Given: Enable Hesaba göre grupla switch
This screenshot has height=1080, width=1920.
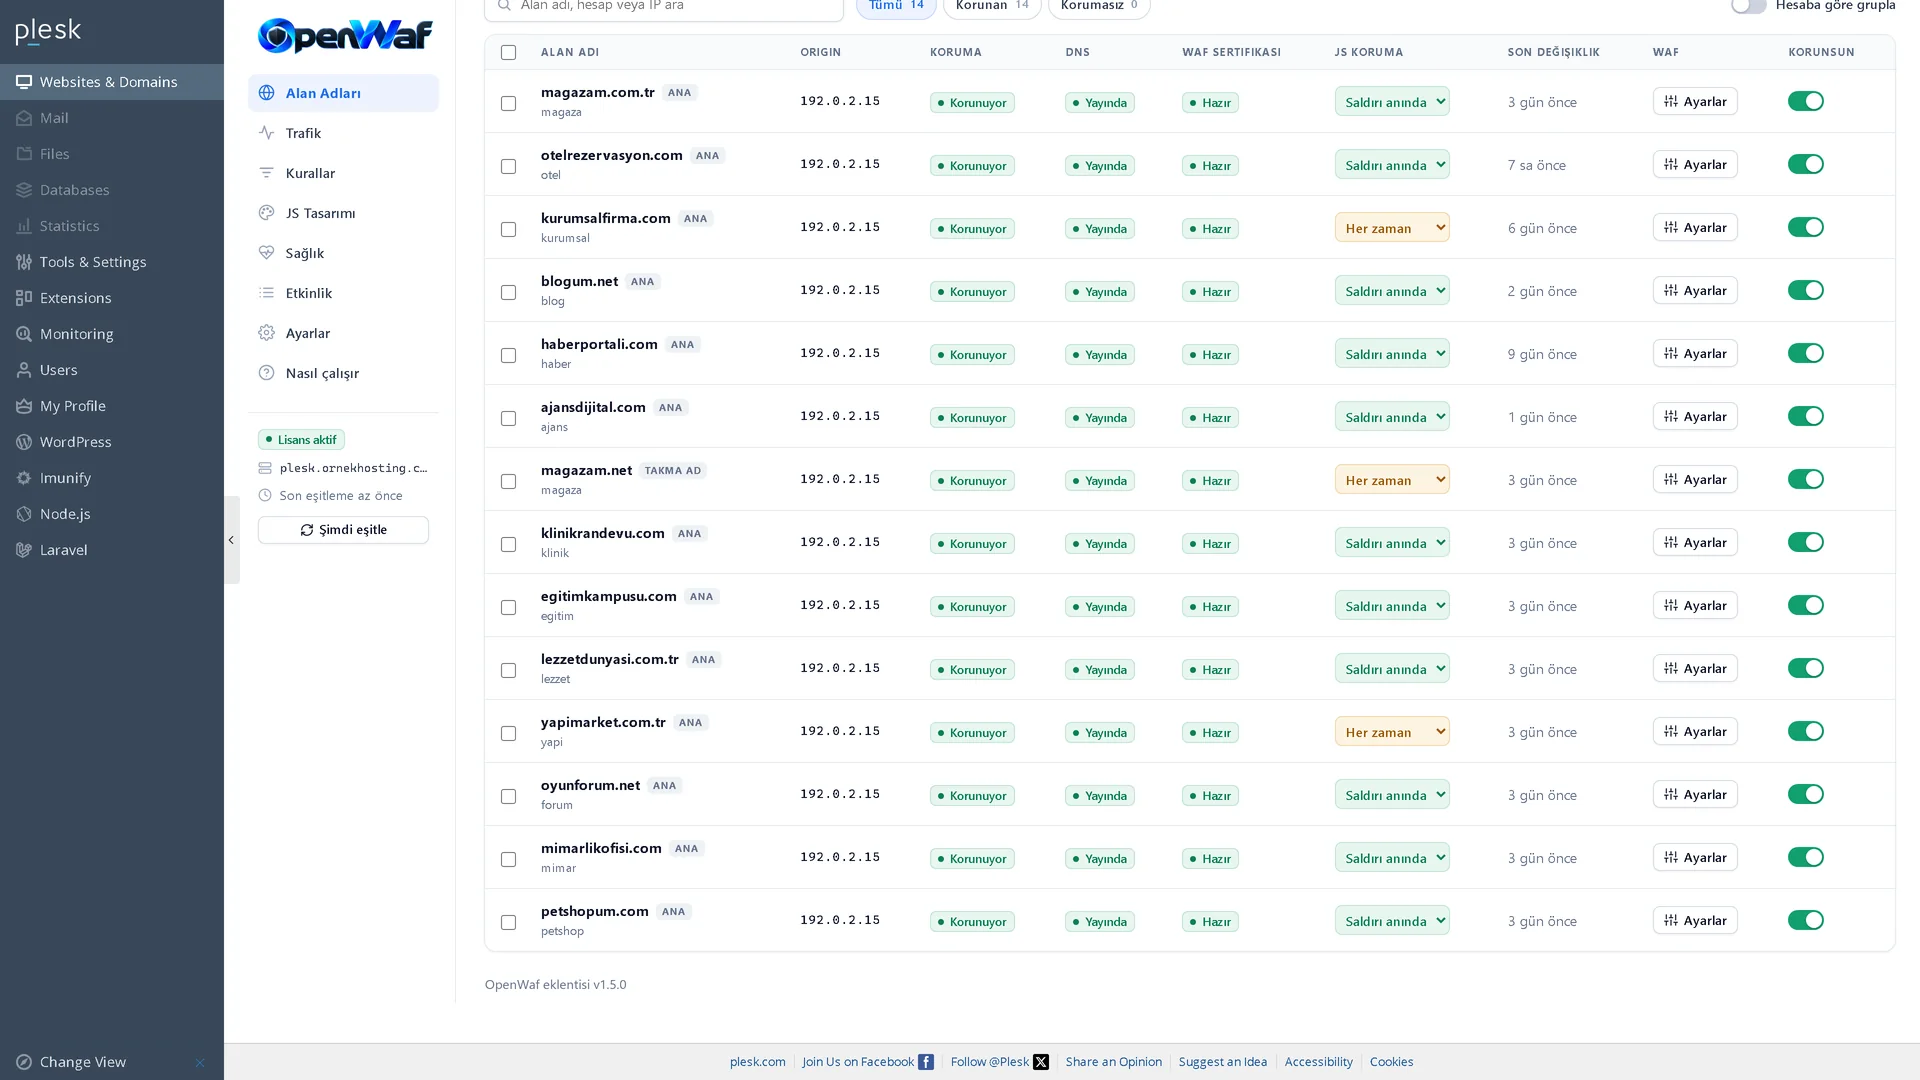Looking at the screenshot, I should pyautogui.click(x=1749, y=5).
